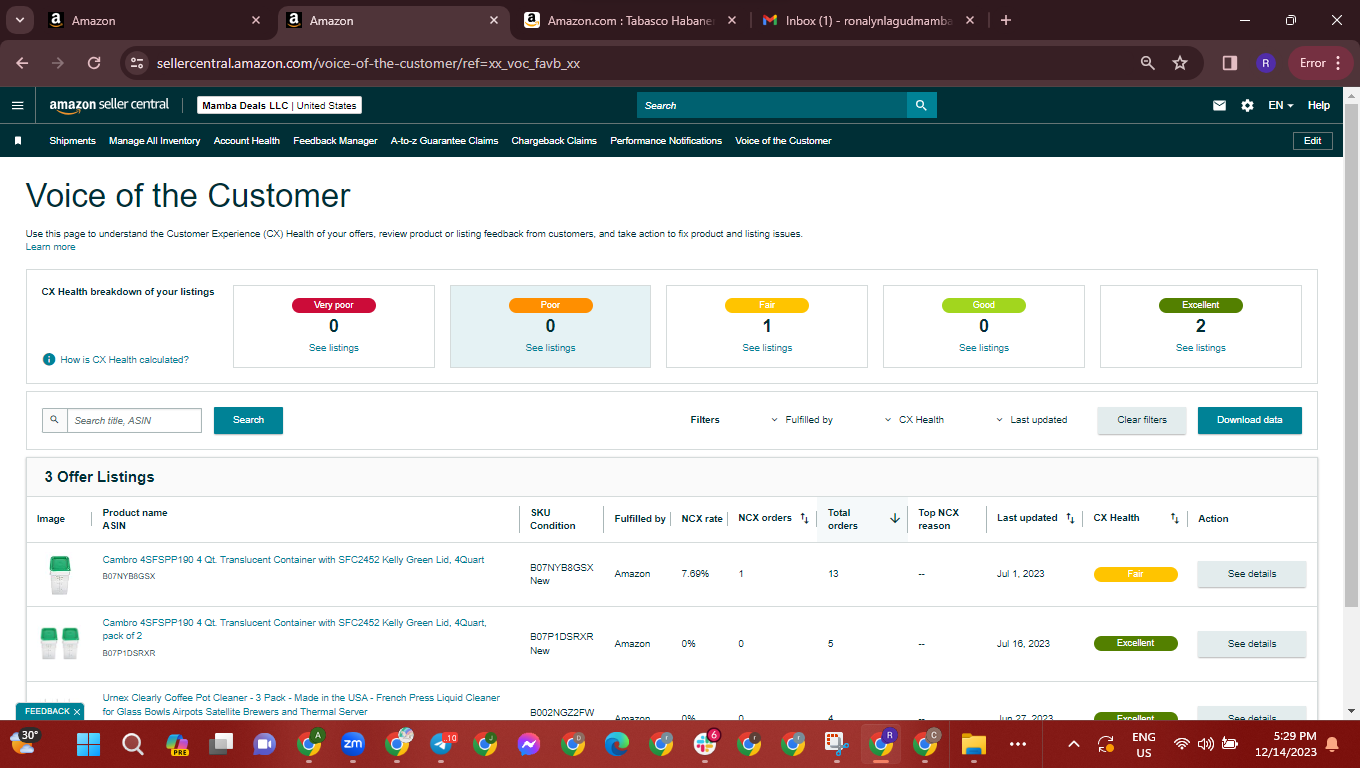Open the Chrome profile avatar R
1360x768 pixels.
1265,63
